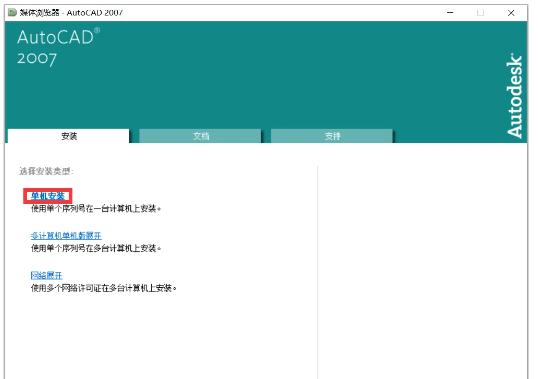The width and height of the screenshot is (538, 379).
Task: Click the description below 单机安装
Action: tap(96, 209)
